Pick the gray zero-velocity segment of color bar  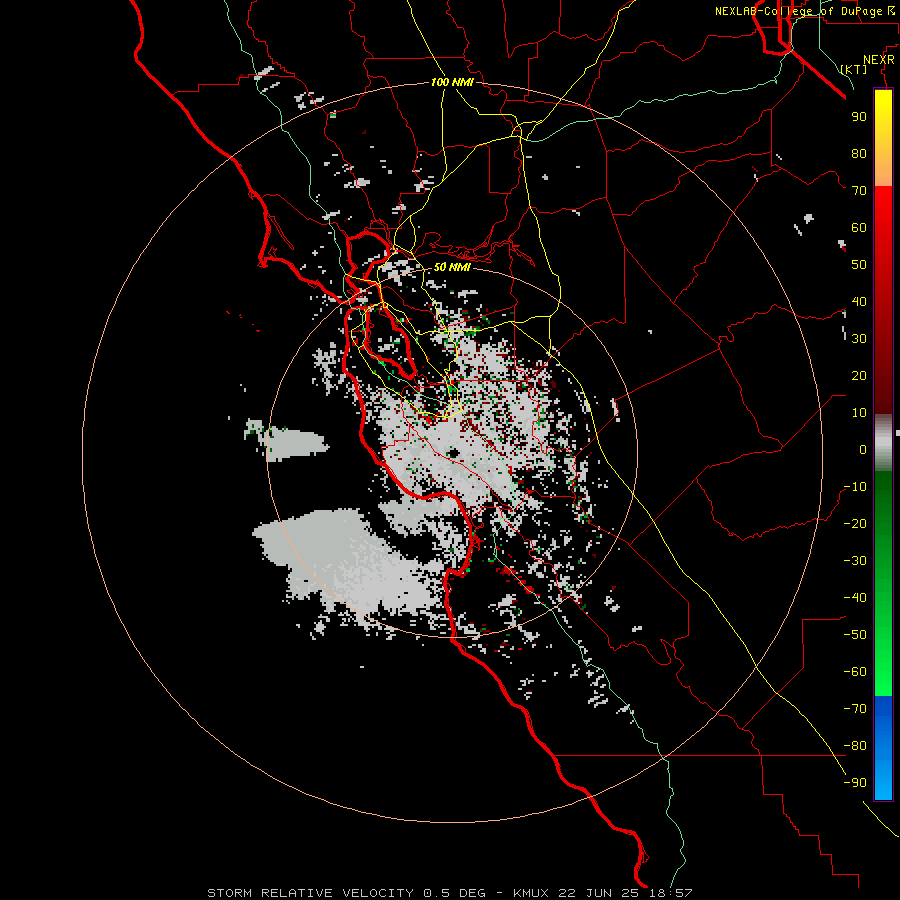tap(883, 442)
